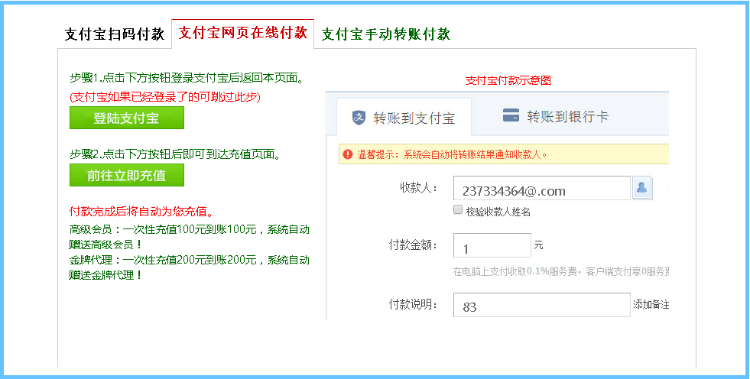This screenshot has width=750, height=379.
Task: Check the 校验收款人姓名 checkbox
Action: [x=458, y=210]
